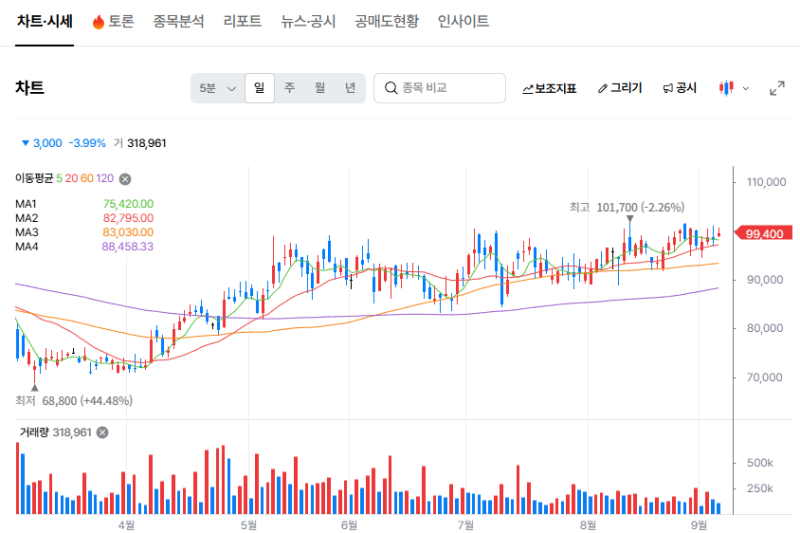800x533 pixels.
Task: Select the 월 (monthly) chart period
Action: click(x=320, y=88)
